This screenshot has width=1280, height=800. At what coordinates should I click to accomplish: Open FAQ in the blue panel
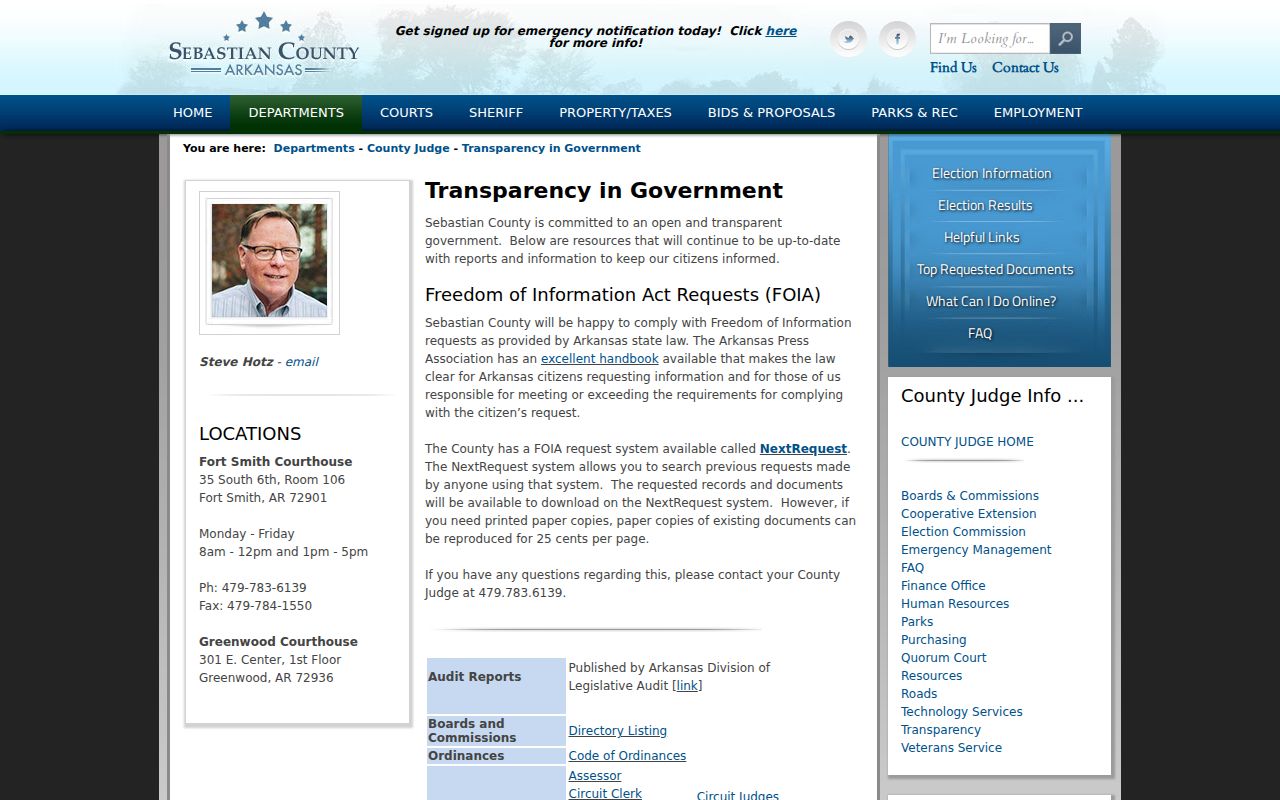pos(980,334)
